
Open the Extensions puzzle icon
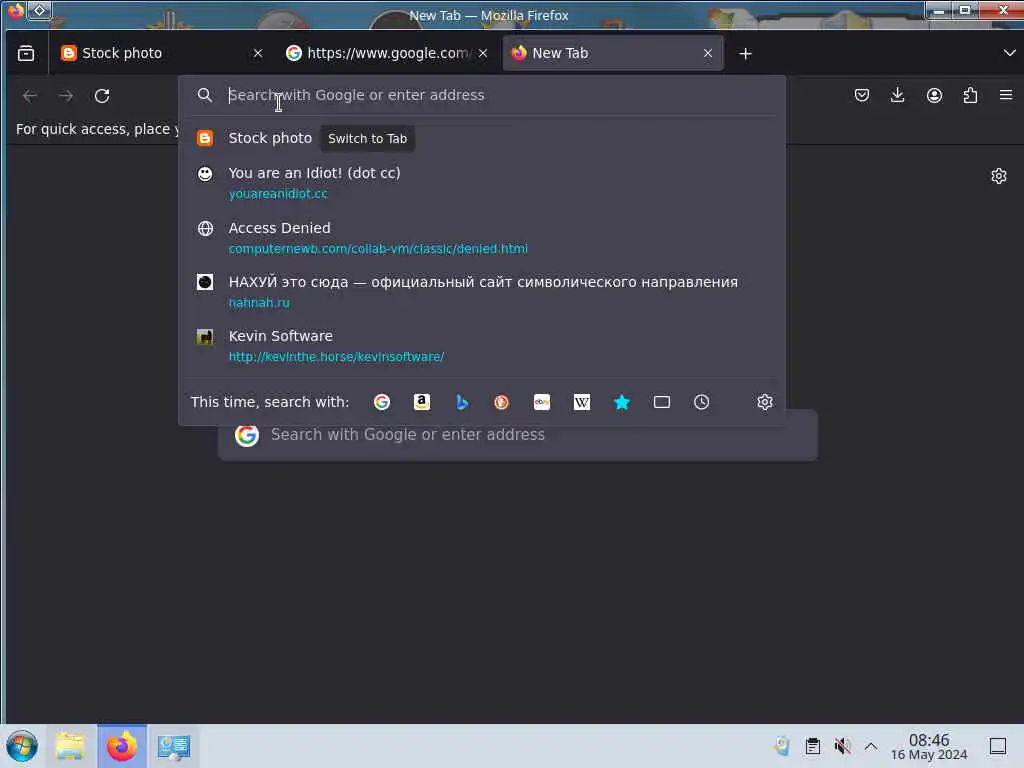[970, 95]
